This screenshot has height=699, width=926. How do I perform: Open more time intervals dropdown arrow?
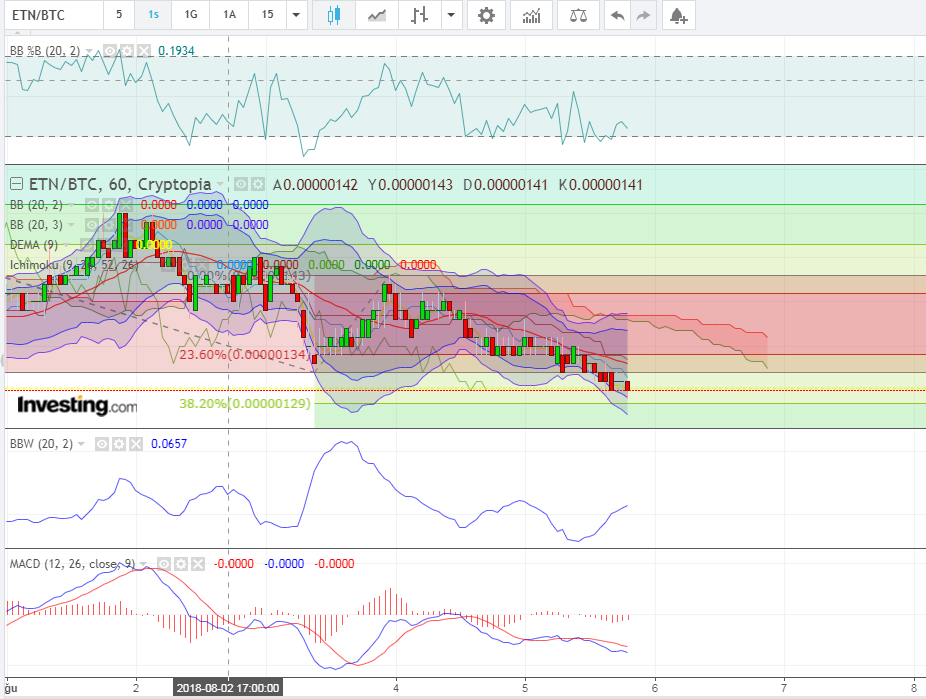click(x=296, y=15)
